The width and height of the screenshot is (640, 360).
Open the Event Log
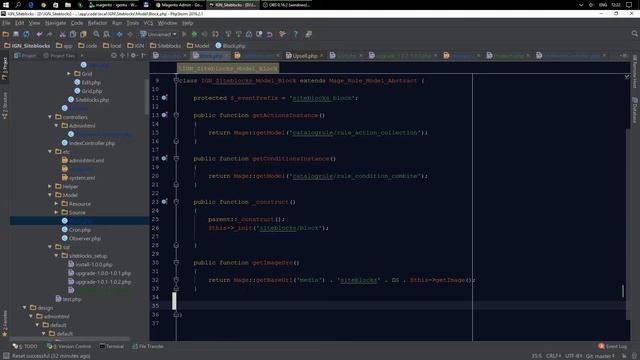tap(613, 346)
